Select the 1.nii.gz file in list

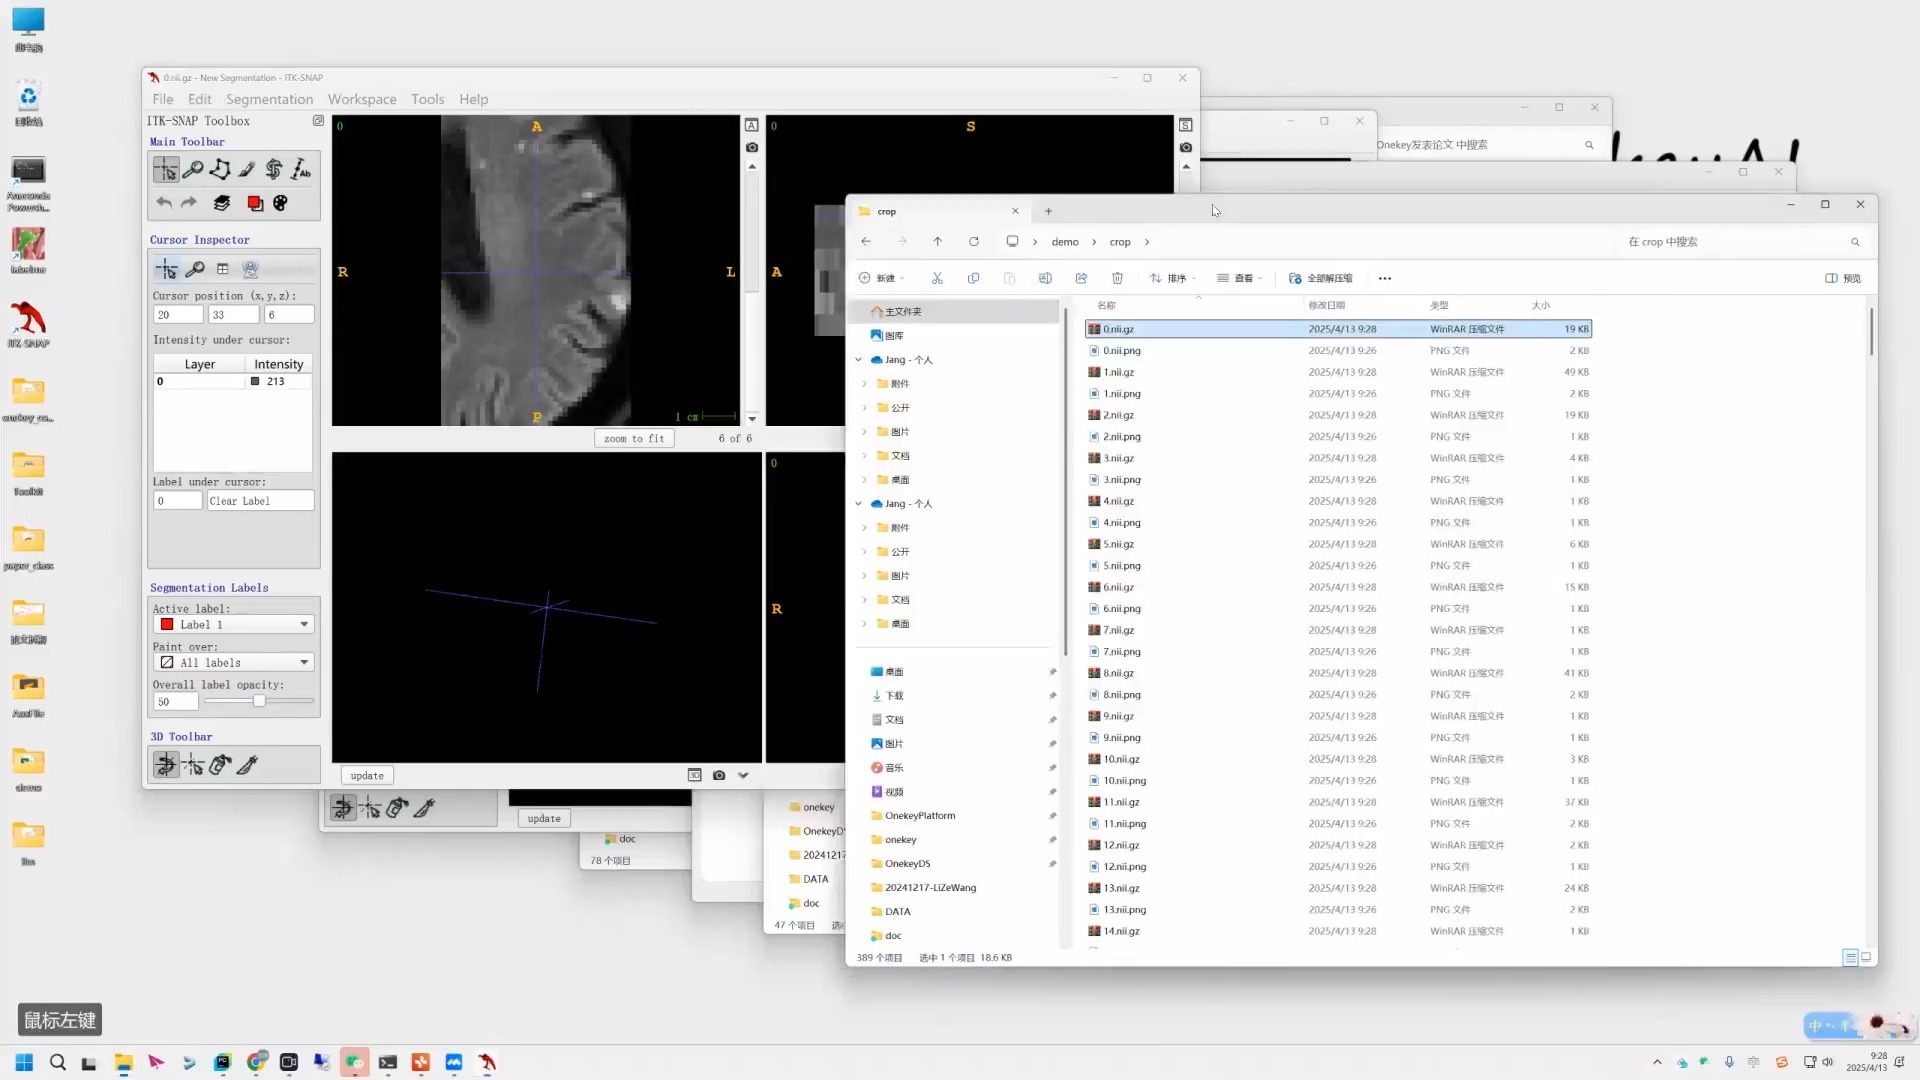point(1118,372)
